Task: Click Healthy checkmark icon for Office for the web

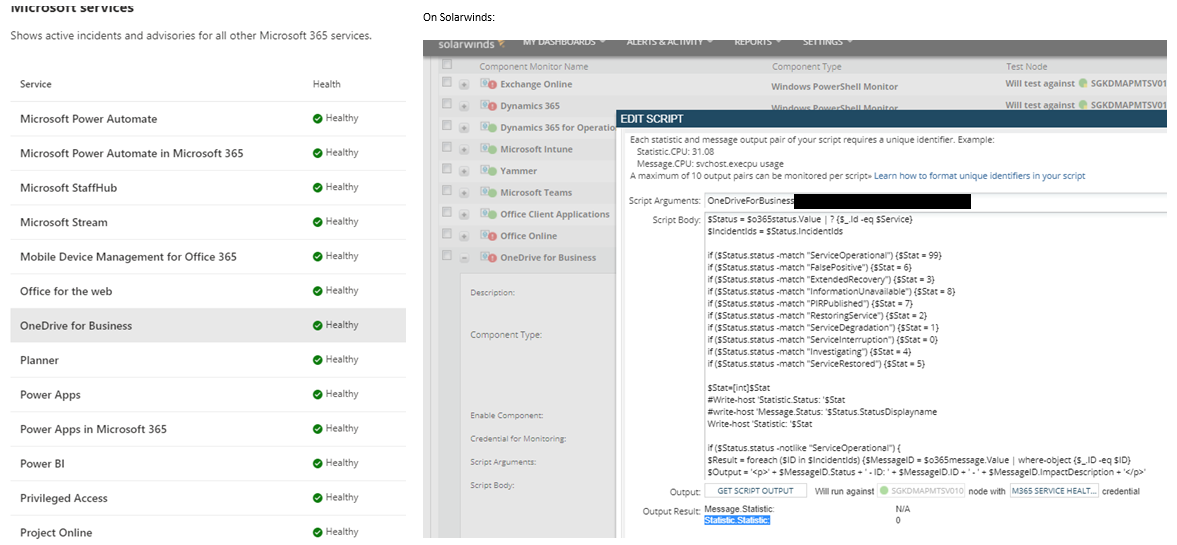Action: [318, 291]
